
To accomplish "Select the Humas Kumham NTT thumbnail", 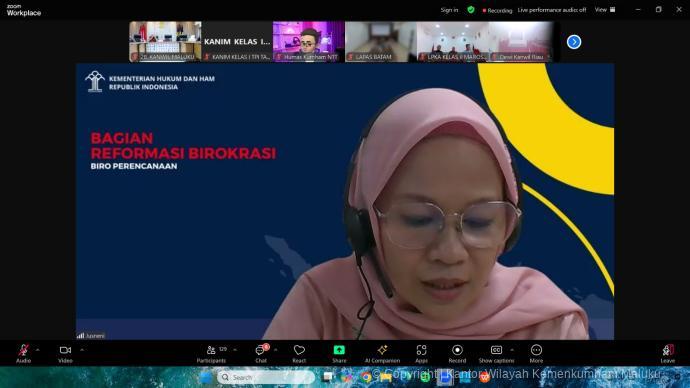I will [308, 41].
